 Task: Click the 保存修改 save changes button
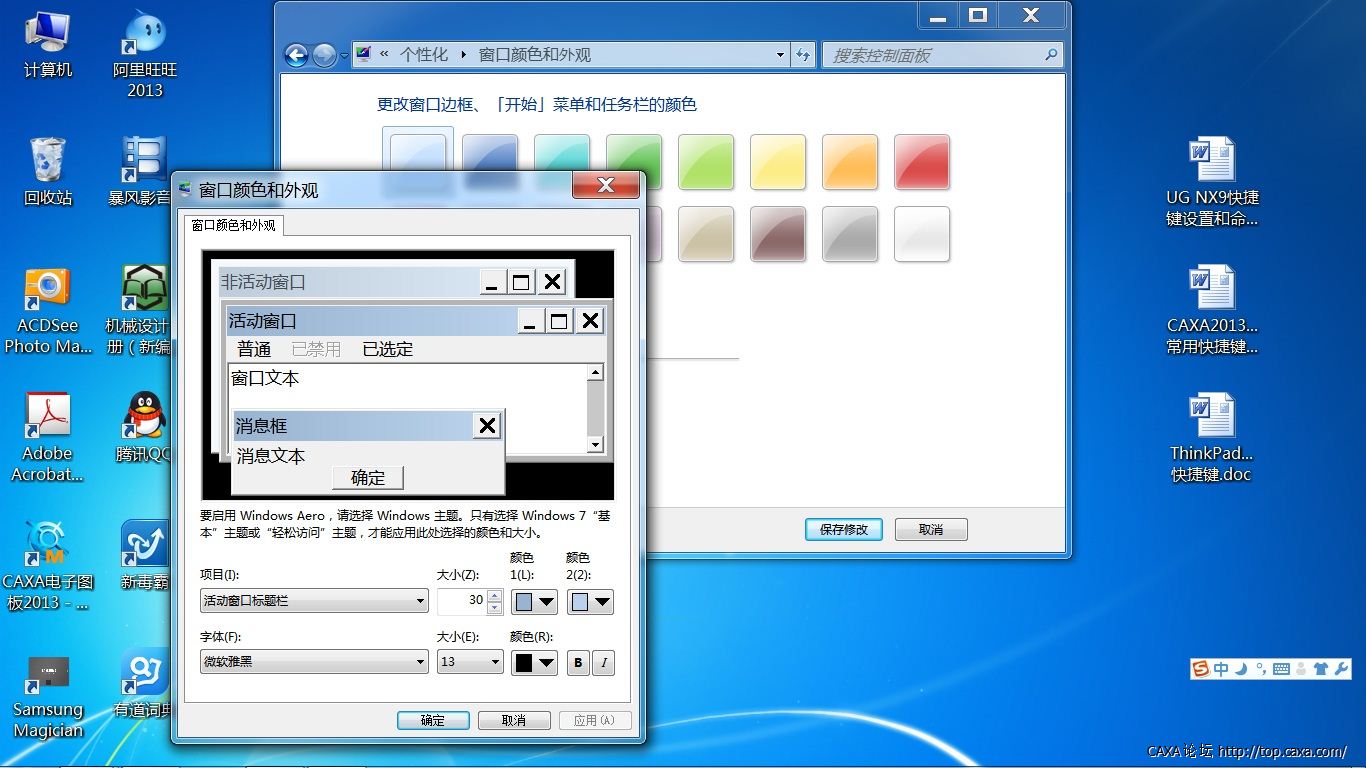point(843,530)
